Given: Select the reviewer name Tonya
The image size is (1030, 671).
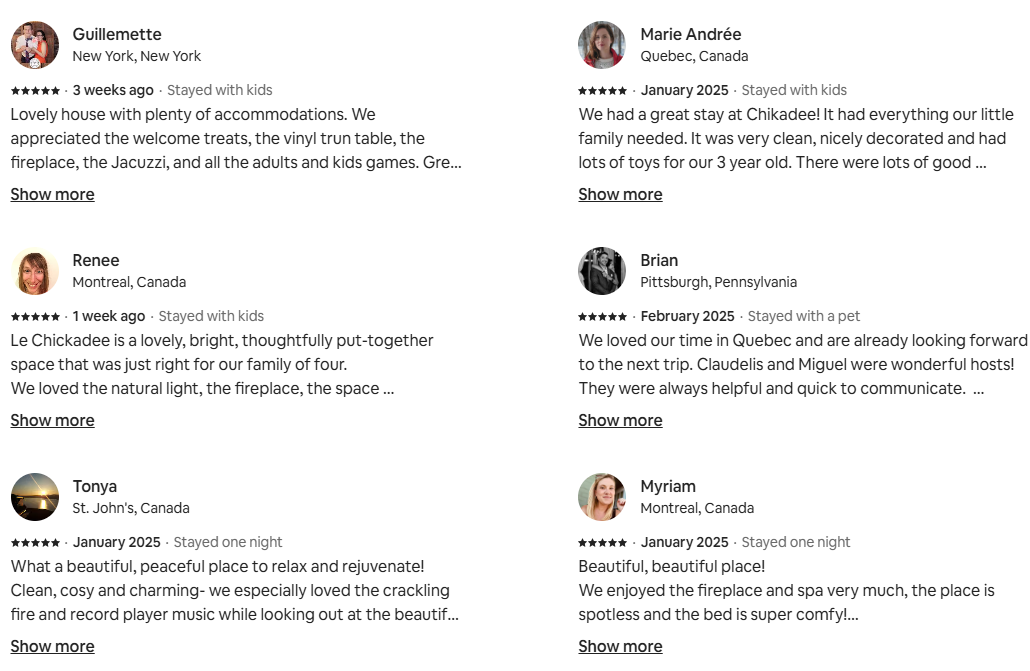Looking at the screenshot, I should coord(95,486).
